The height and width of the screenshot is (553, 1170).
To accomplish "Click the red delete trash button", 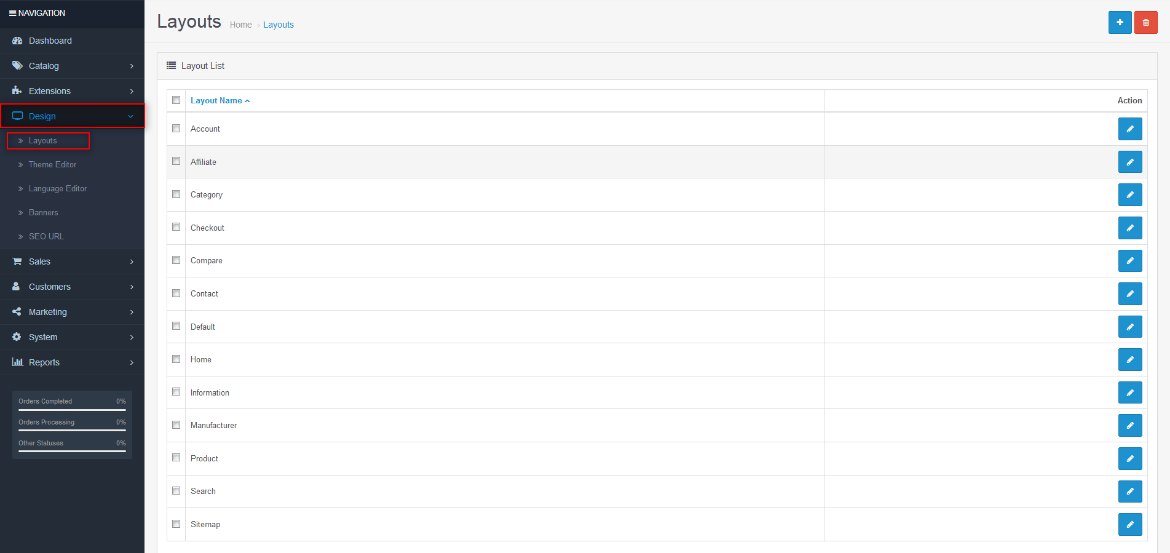I will (x=1145, y=22).
